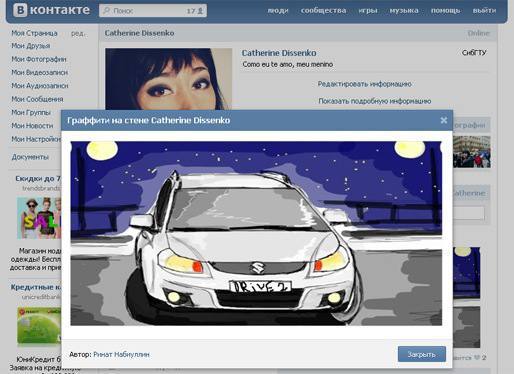Open Мои Настройки
The image size is (514, 374).
click(36, 139)
